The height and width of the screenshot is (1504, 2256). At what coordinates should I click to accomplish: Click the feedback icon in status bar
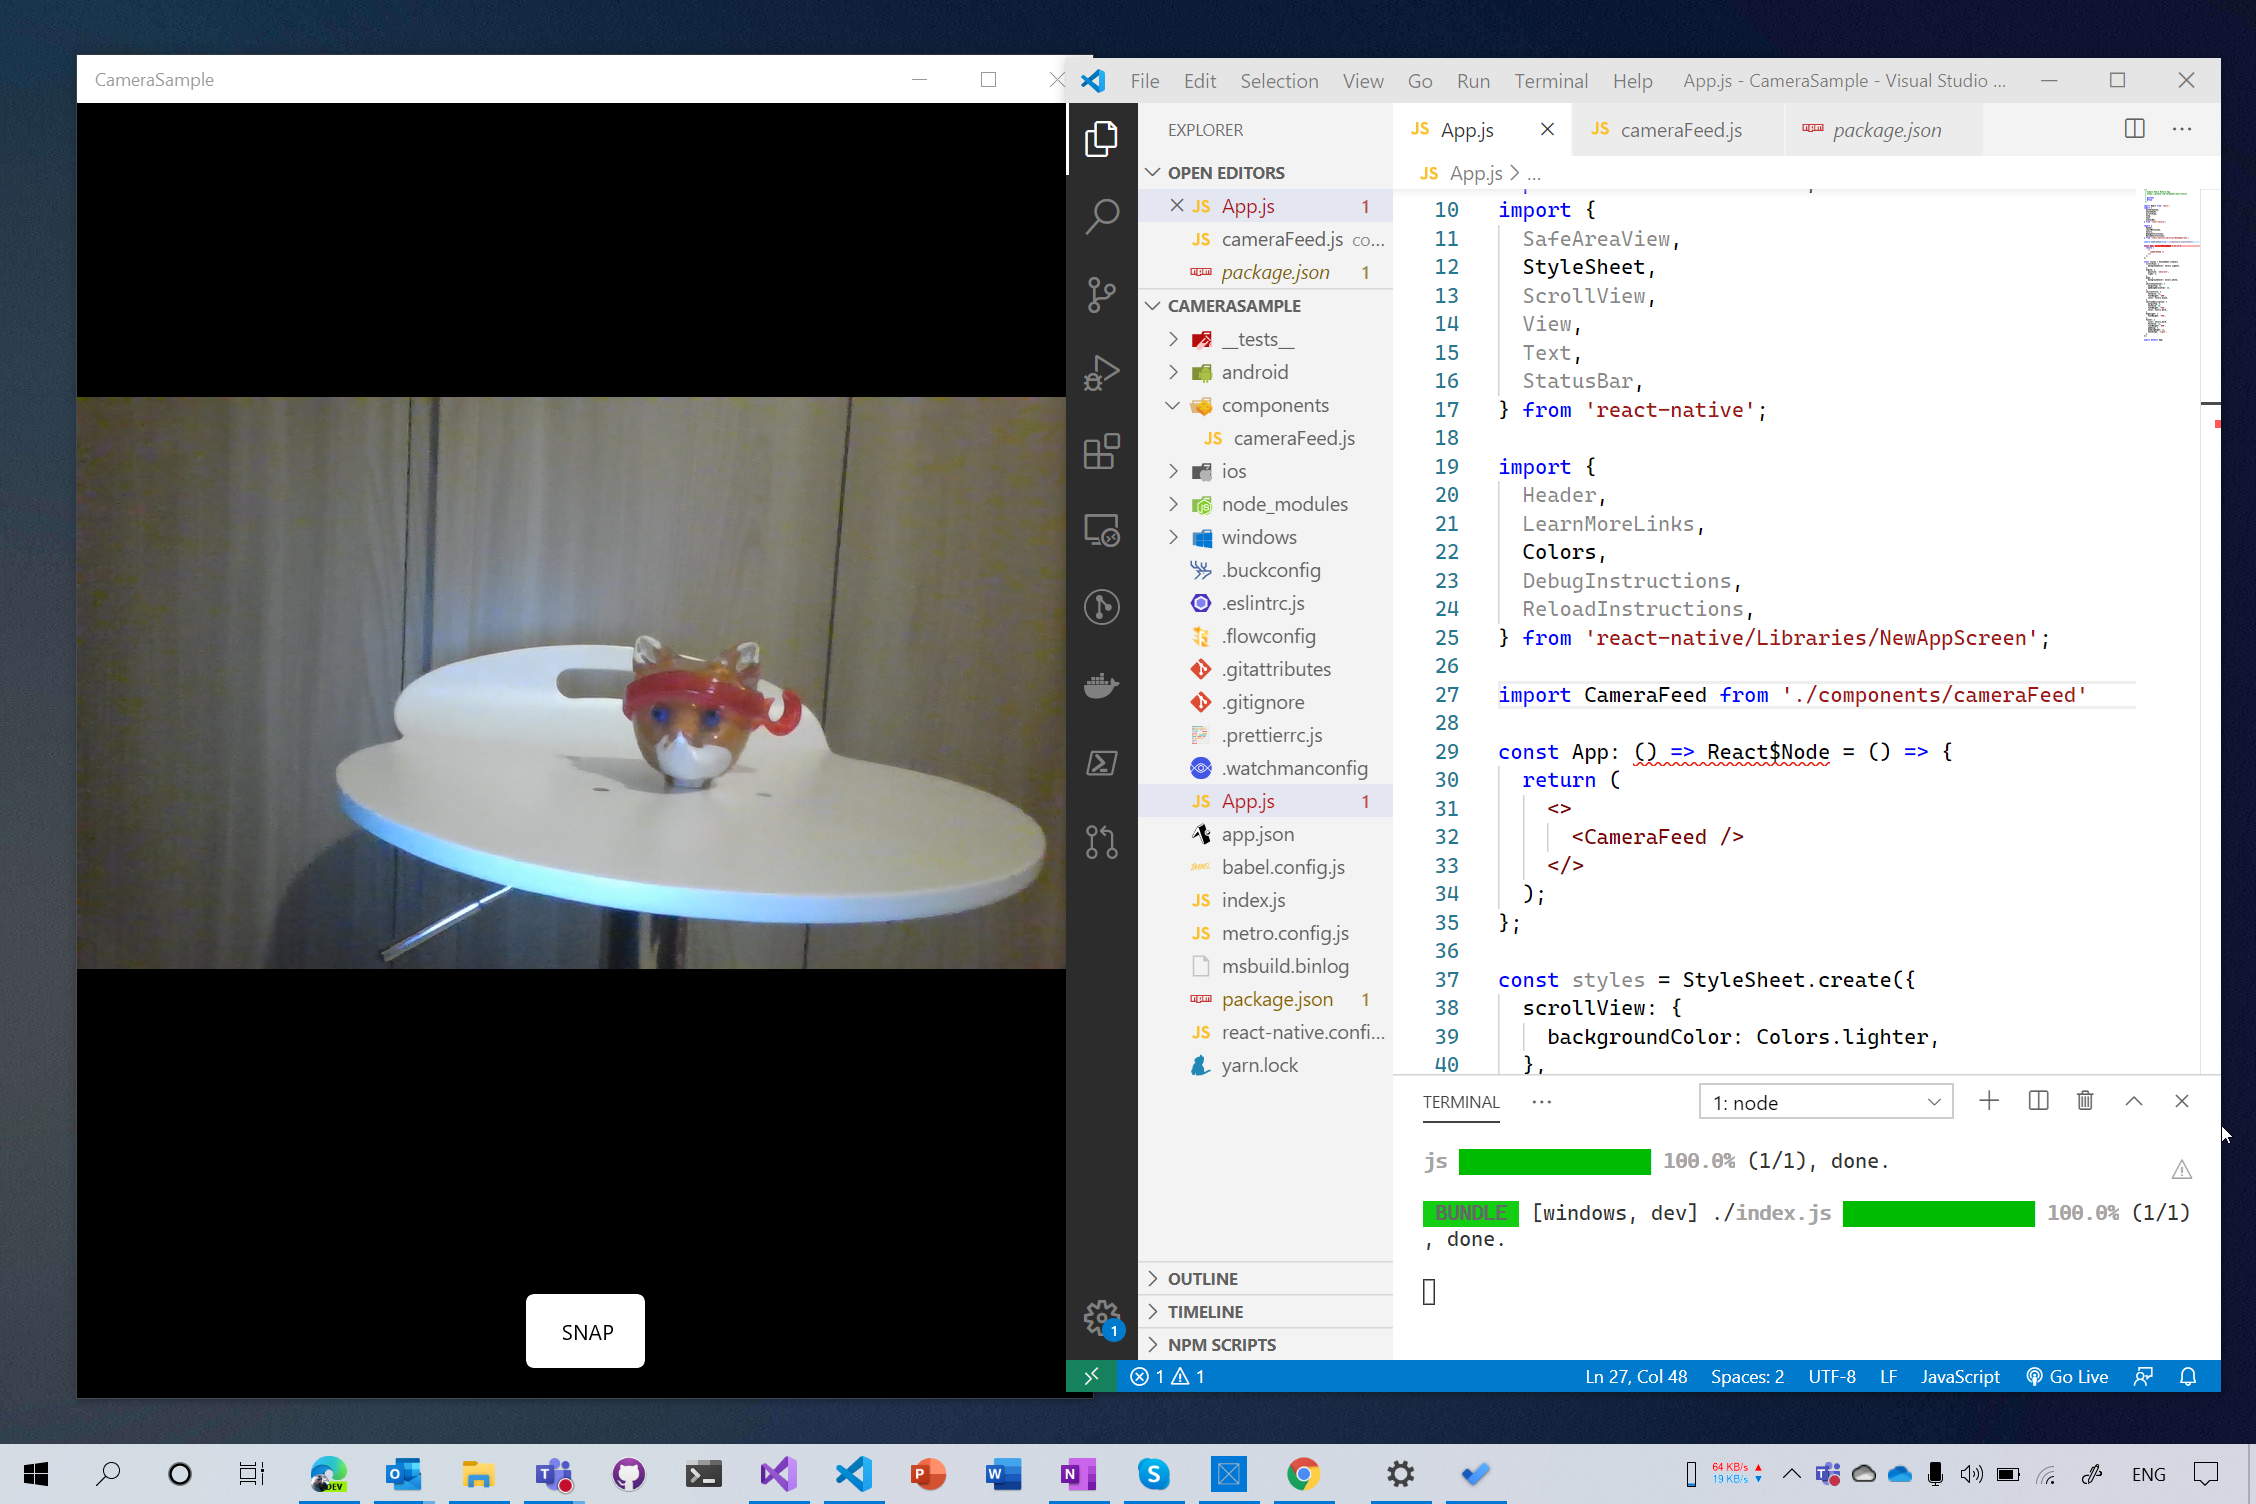[x=2143, y=1376]
